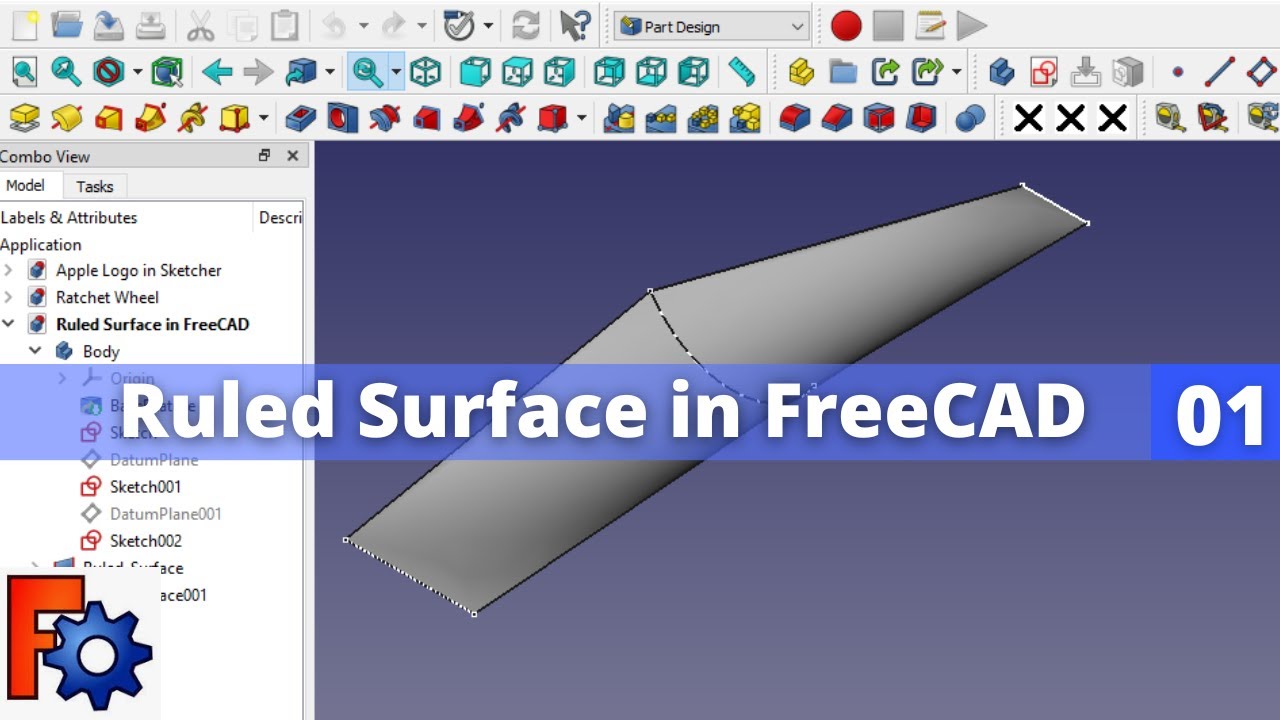Click the Create Part yellow blocks icon
1280x720 pixels.
801,71
